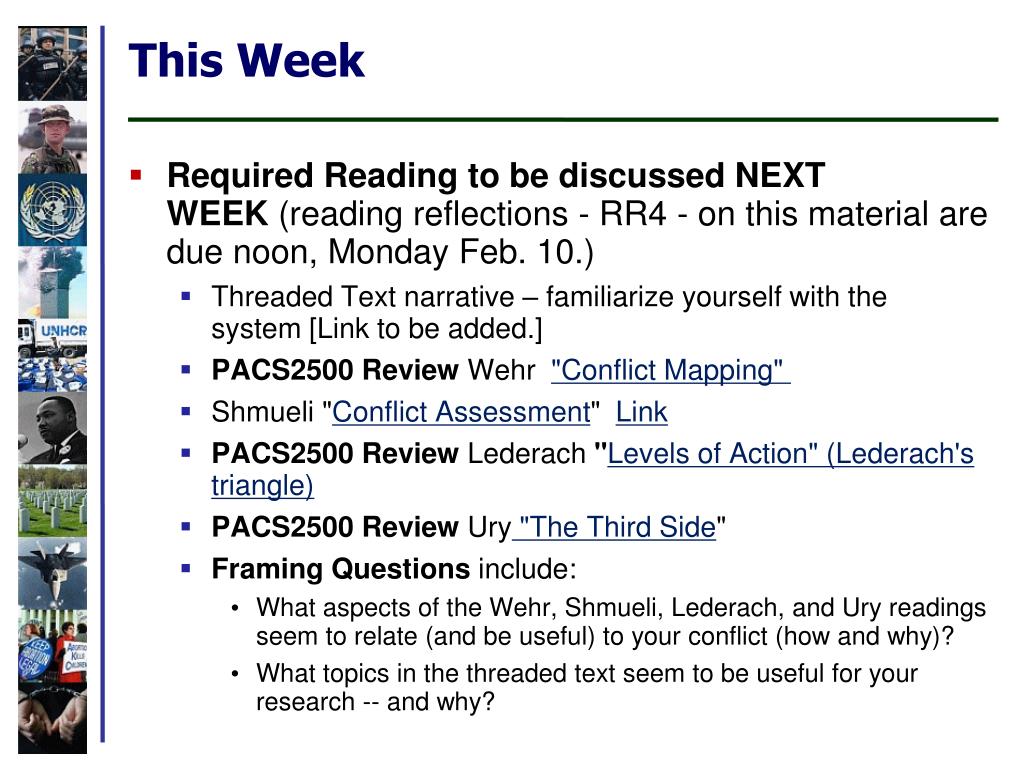
Task: Click the handcuffed hands image
Action: pyautogui.click(x=52, y=719)
